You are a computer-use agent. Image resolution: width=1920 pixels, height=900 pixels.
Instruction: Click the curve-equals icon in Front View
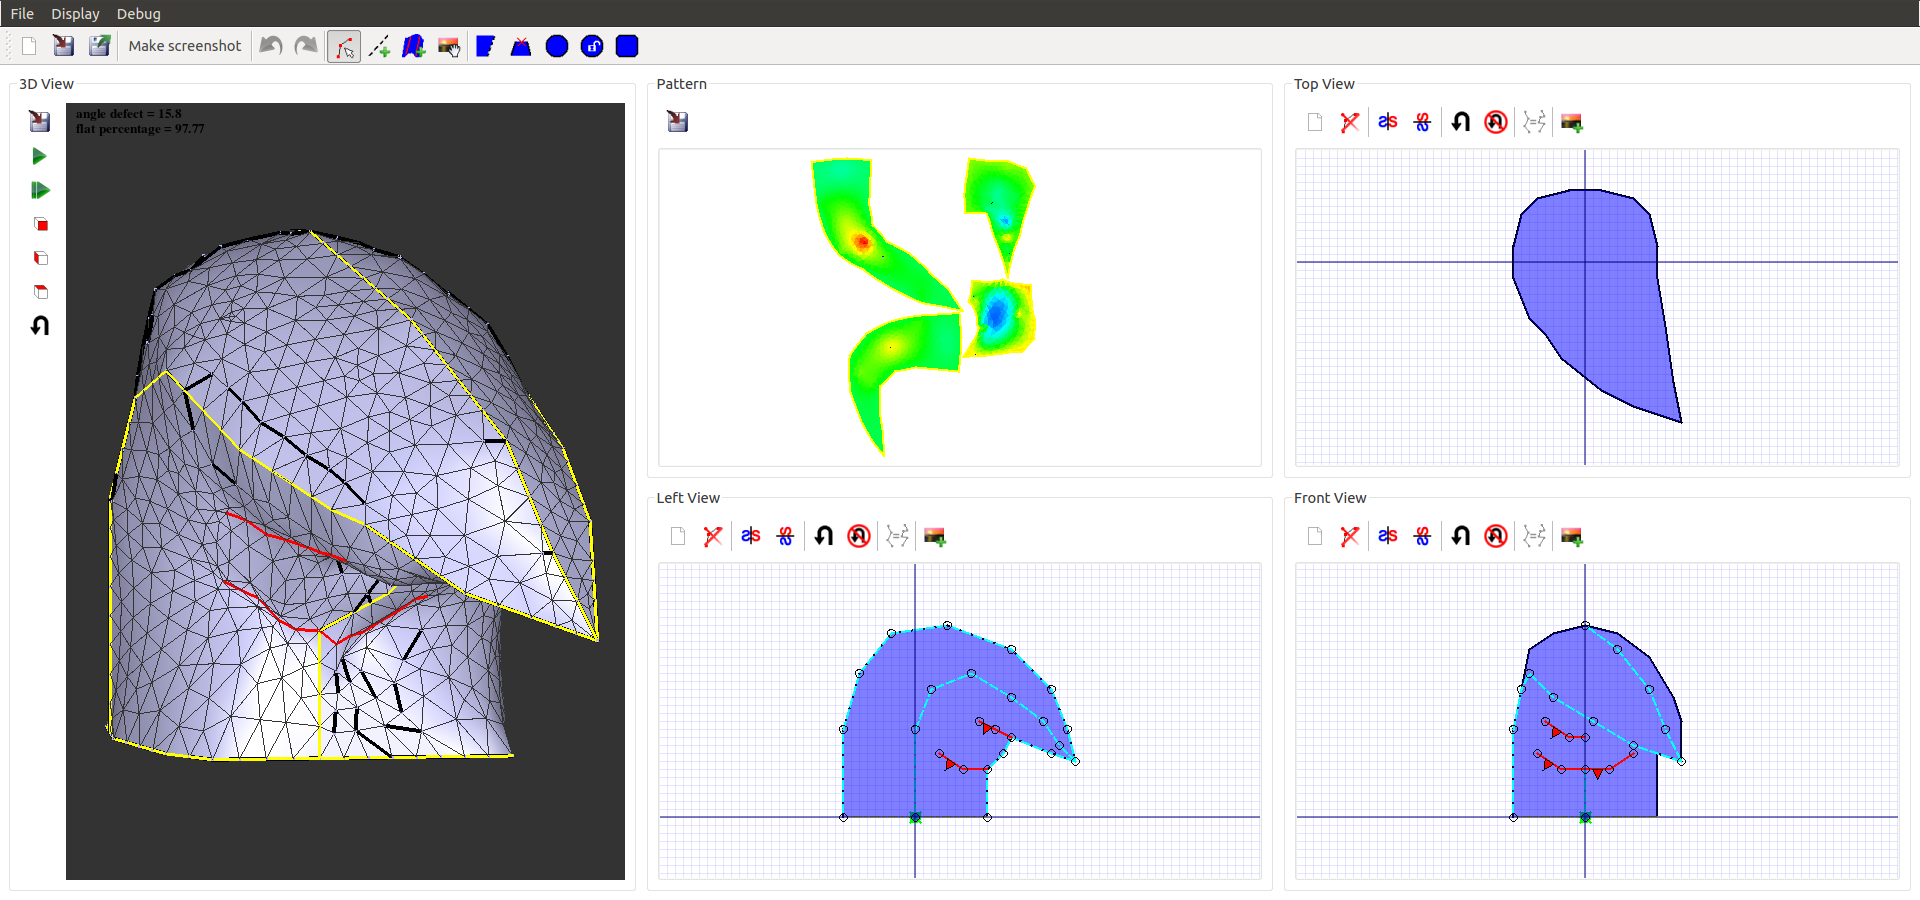tap(1534, 536)
